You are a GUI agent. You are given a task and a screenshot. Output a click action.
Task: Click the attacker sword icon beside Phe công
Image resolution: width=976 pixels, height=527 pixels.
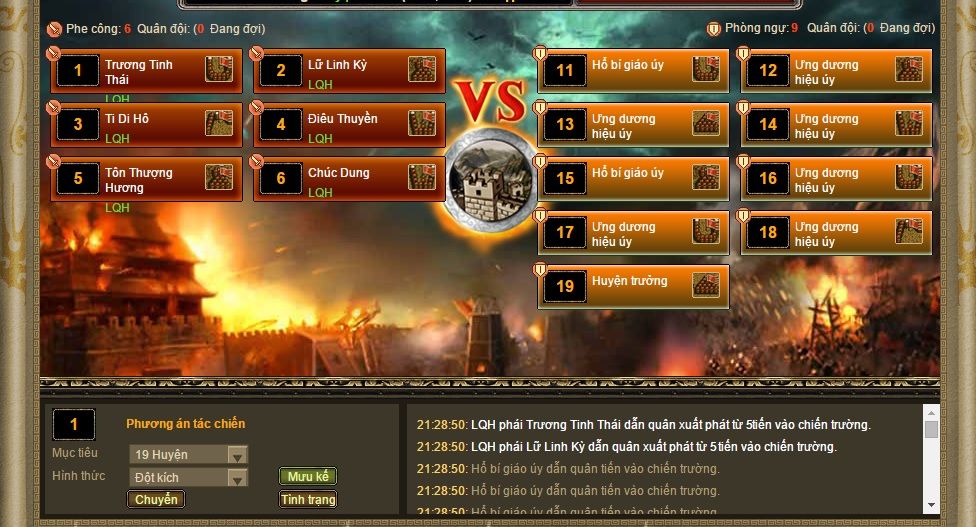55,29
